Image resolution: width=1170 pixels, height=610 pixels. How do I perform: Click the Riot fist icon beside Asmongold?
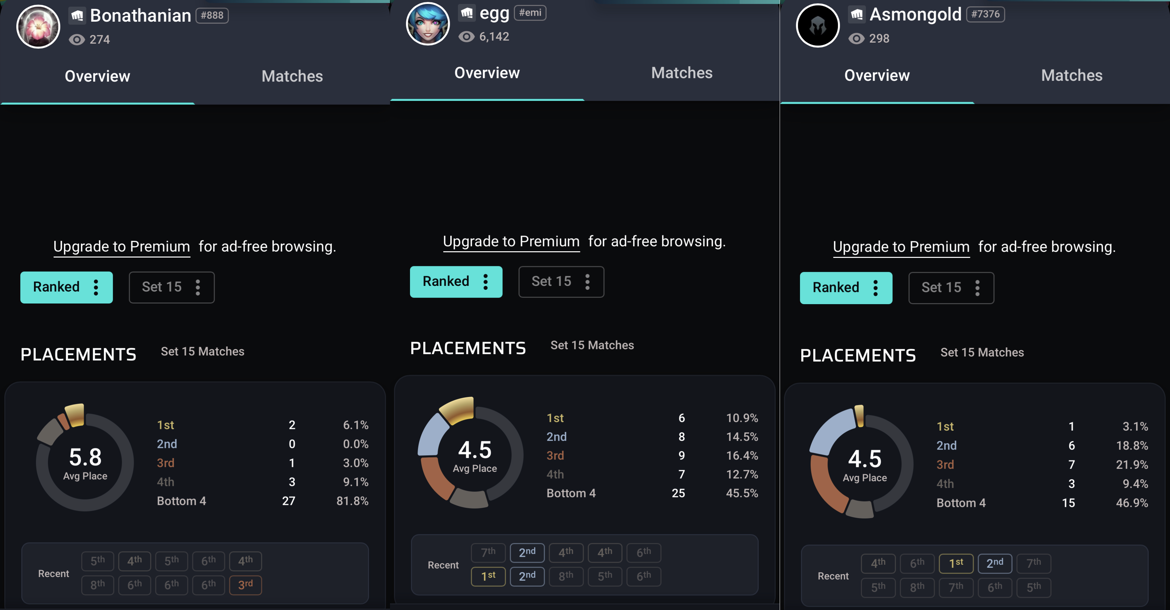[857, 14]
